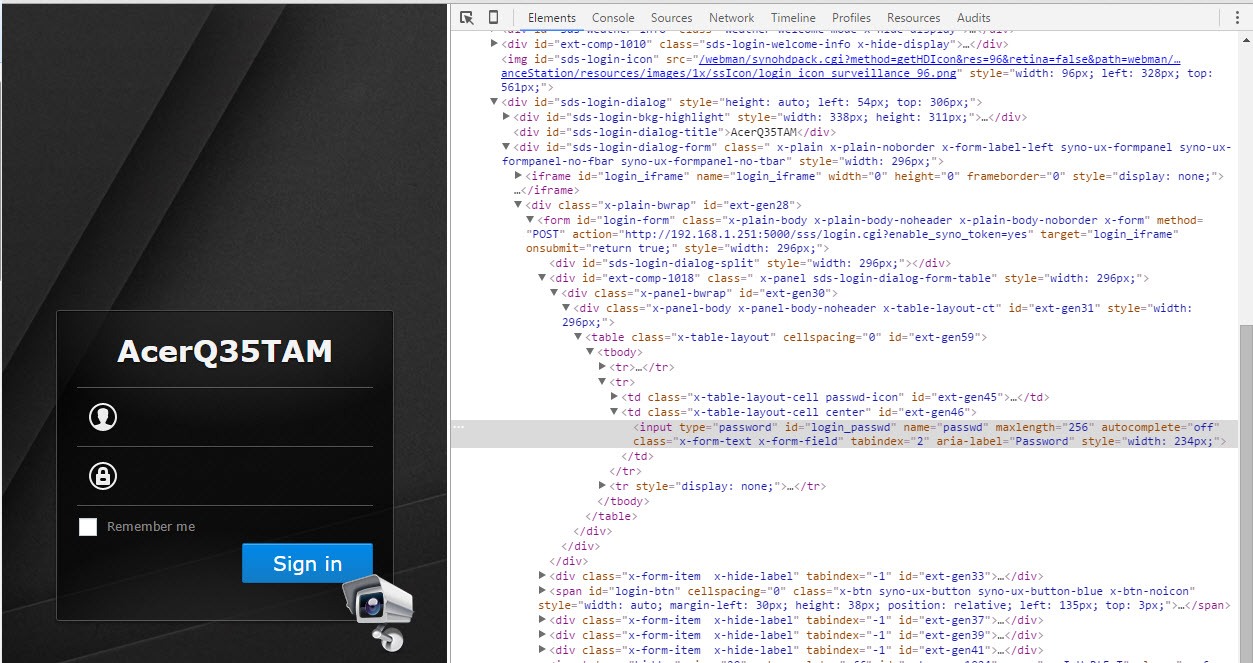
Task: Expand the sds-login-bkg-highlight div node
Action: click(506, 117)
